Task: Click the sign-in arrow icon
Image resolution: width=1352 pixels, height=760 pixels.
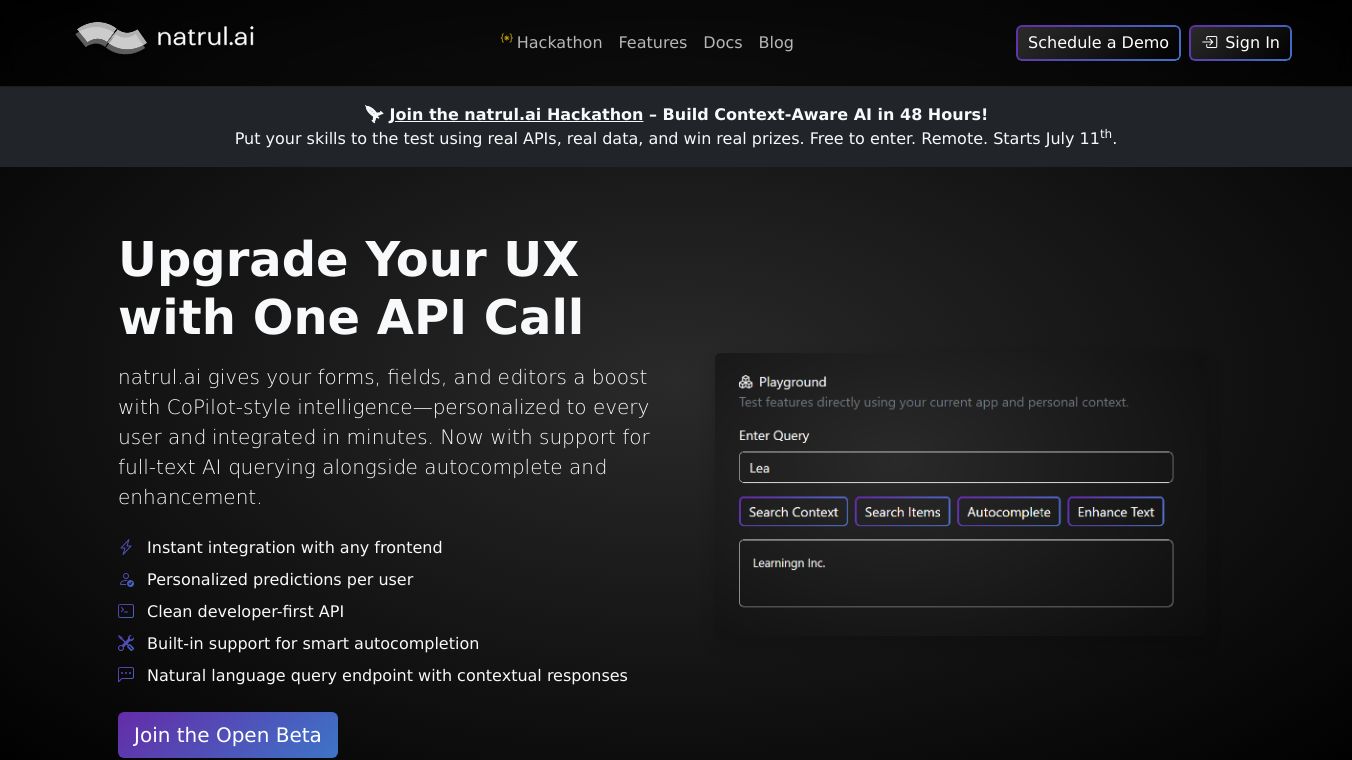Action: [x=1210, y=43]
